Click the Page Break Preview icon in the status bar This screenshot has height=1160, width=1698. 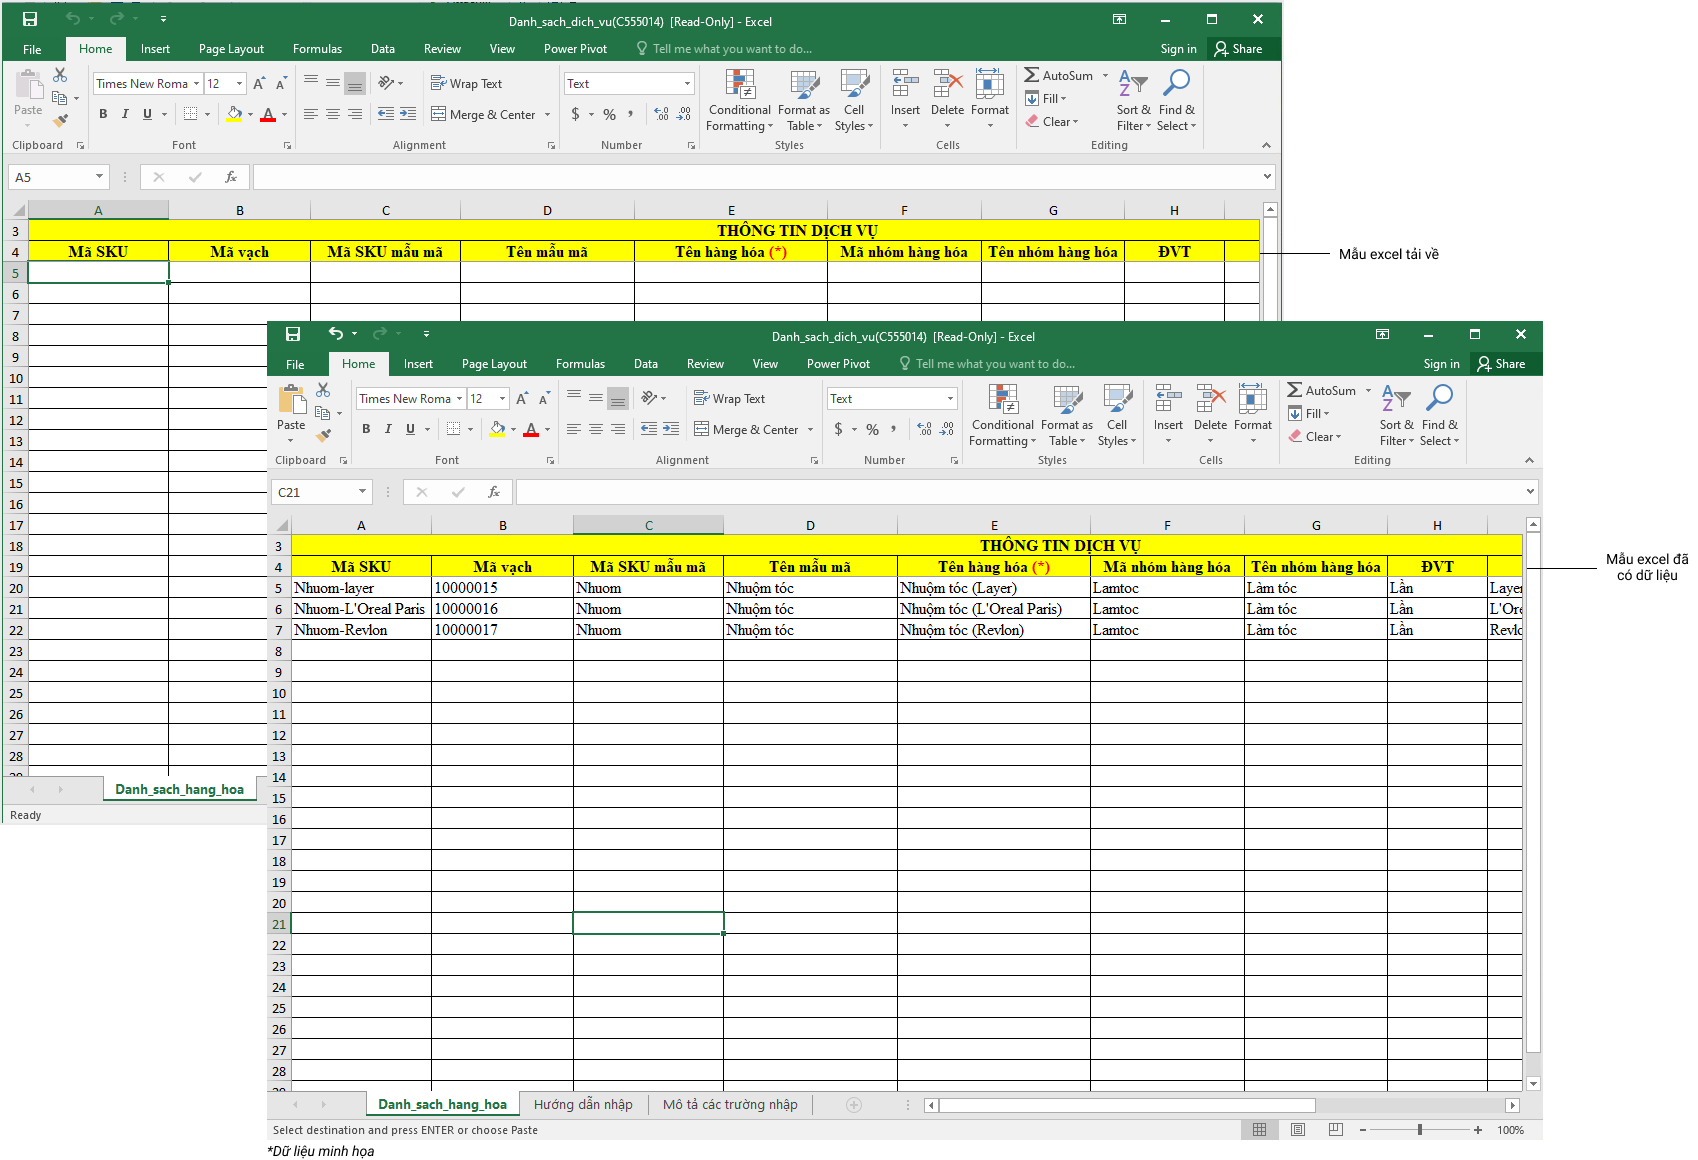point(1336,1130)
